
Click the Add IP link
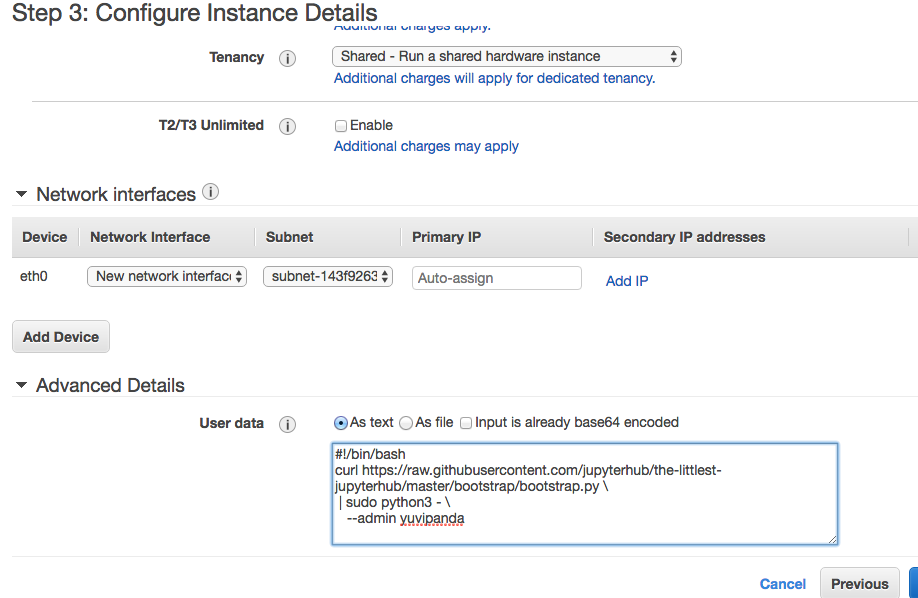(x=627, y=281)
